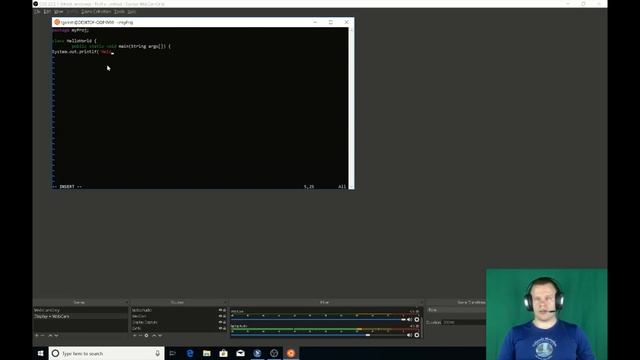
Task: Toggle lock icon of topmost source row
Action: pos(225,310)
